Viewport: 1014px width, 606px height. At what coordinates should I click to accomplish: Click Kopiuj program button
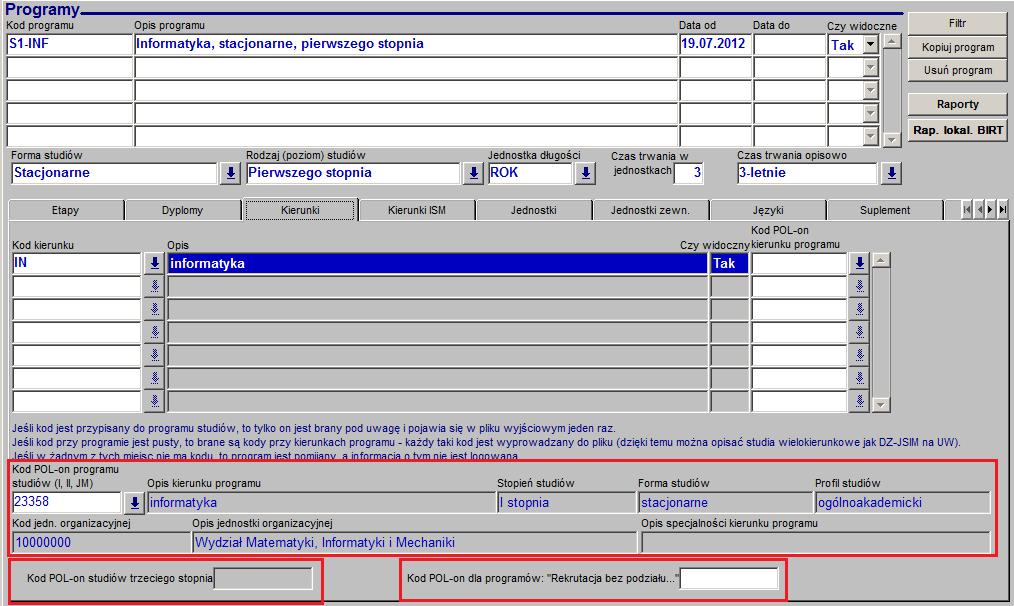957,47
